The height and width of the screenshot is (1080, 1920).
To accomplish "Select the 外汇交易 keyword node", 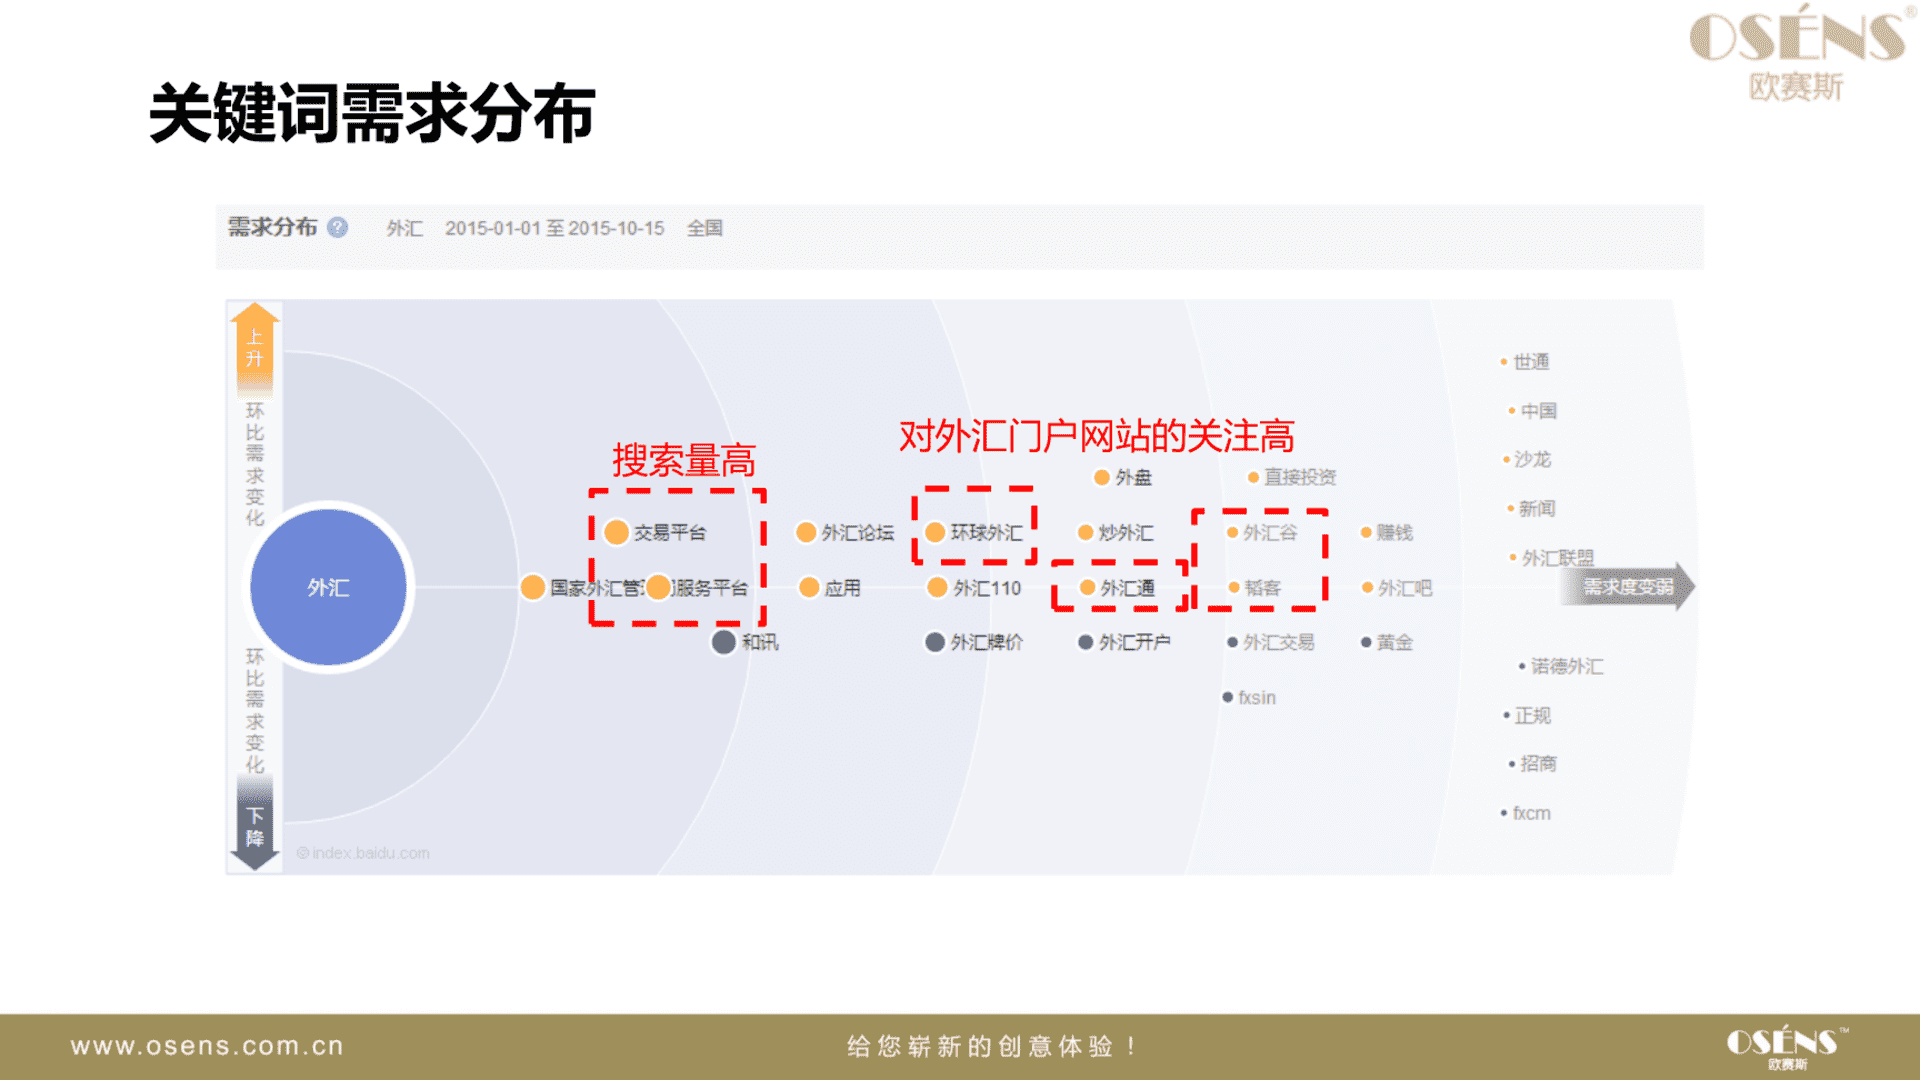I will 1271,642.
